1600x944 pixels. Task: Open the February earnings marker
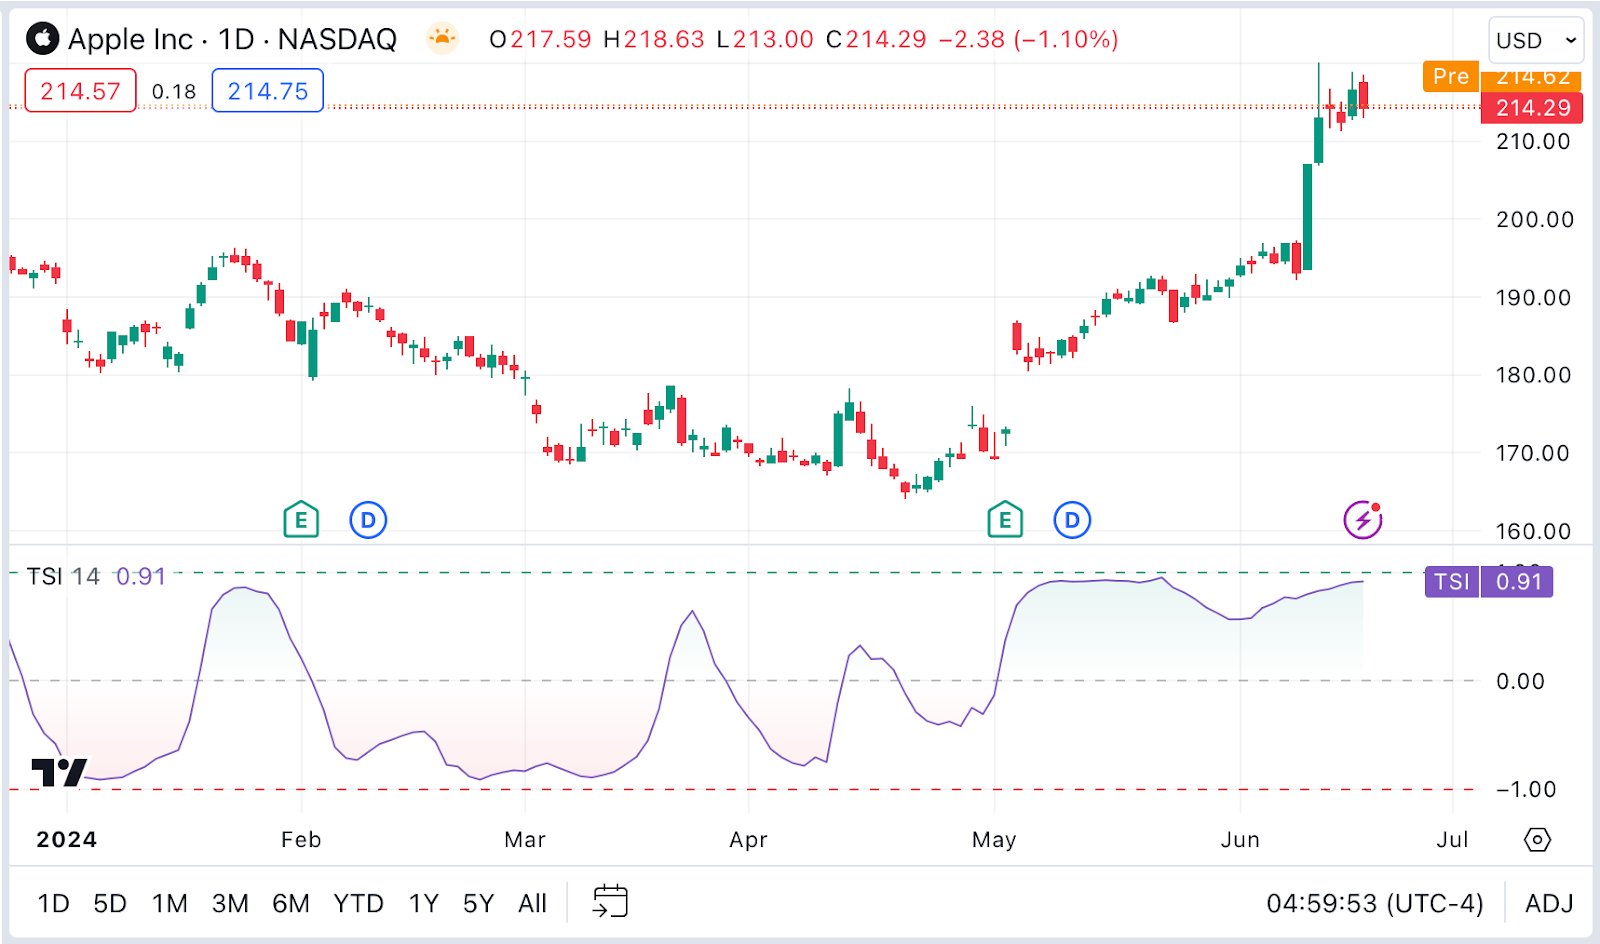[301, 520]
